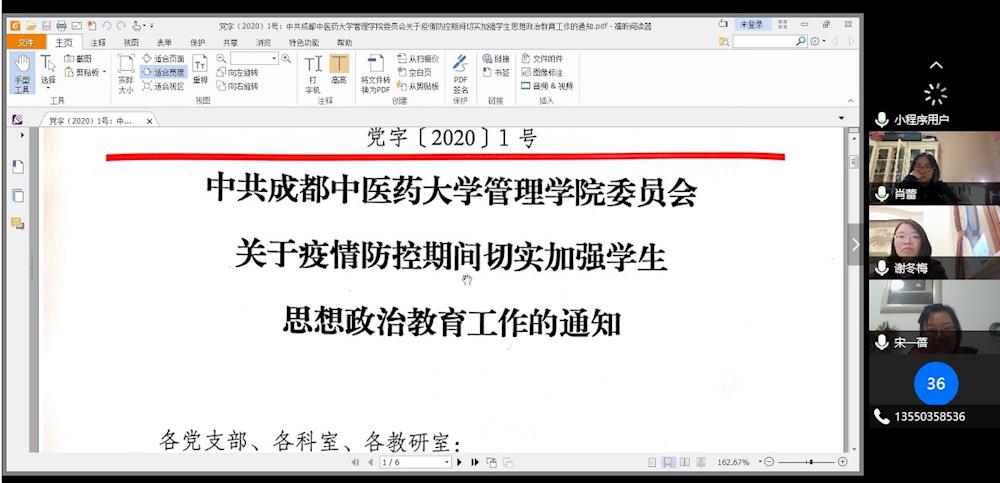Click the Print icon in quick toolbar

pyautogui.click(x=61, y=26)
